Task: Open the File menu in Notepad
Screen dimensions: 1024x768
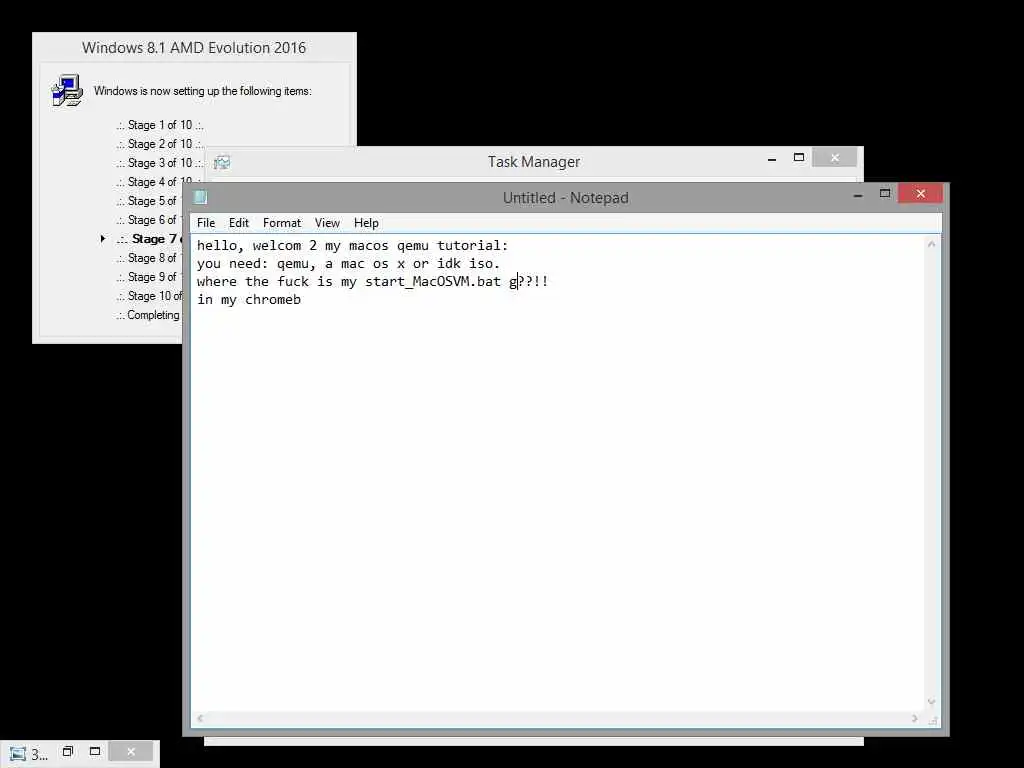Action: coord(206,223)
